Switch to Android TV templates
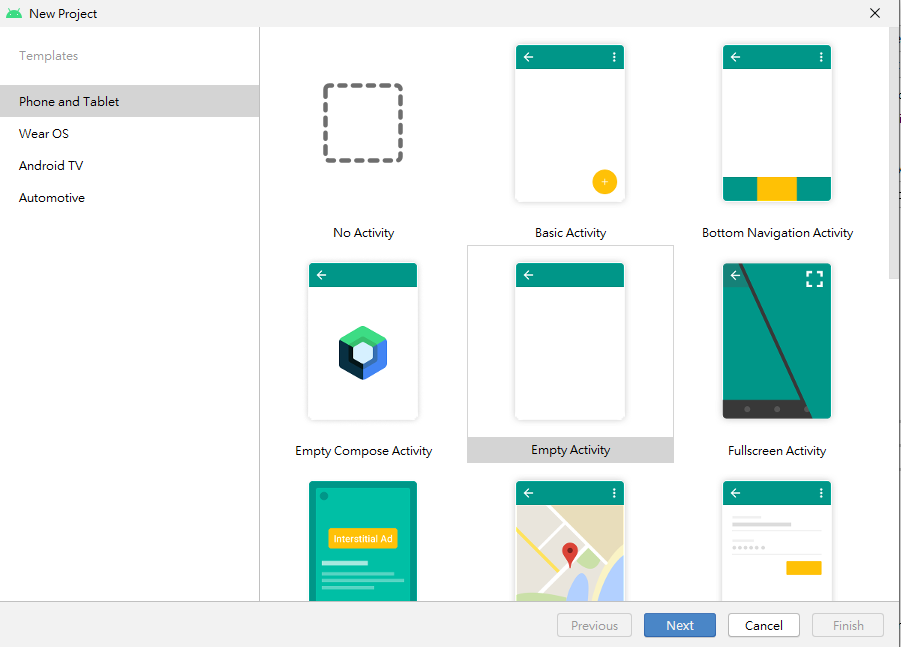 (129, 165)
